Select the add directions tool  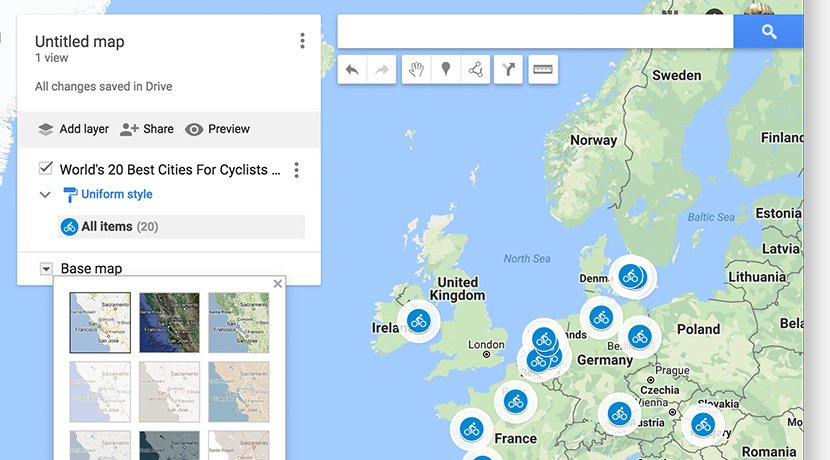click(x=509, y=69)
